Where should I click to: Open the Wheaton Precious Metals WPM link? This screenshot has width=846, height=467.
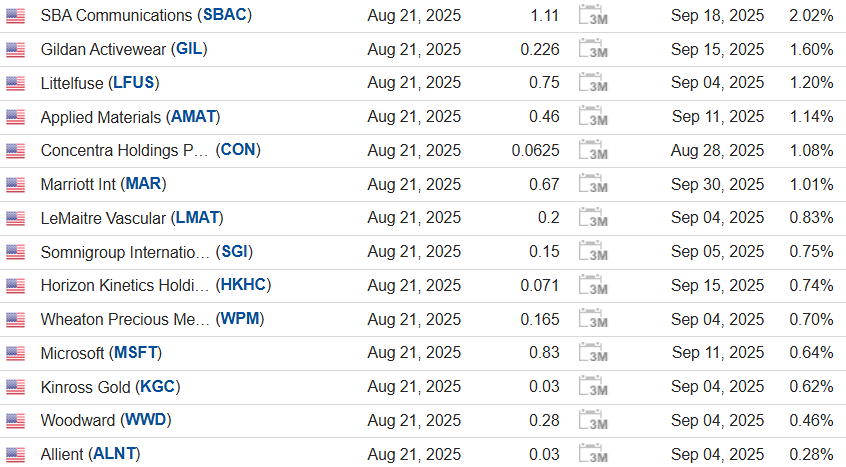(240, 320)
